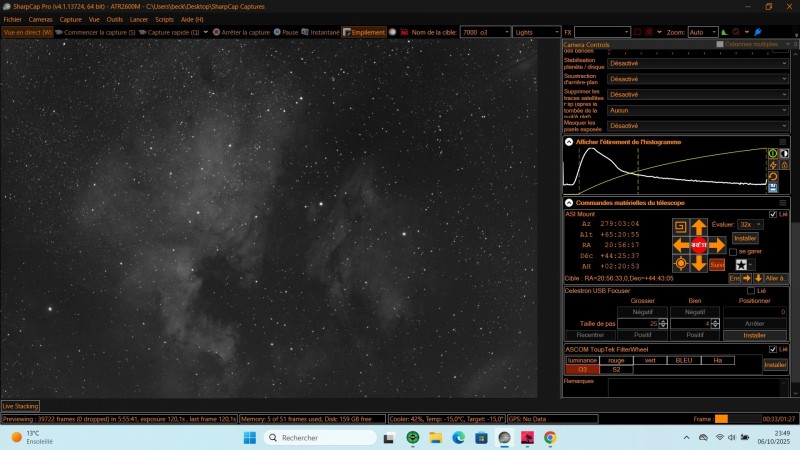Screen dimensions: 800x450
Task: Open the Aide (H) menu
Action: click(x=192, y=19)
